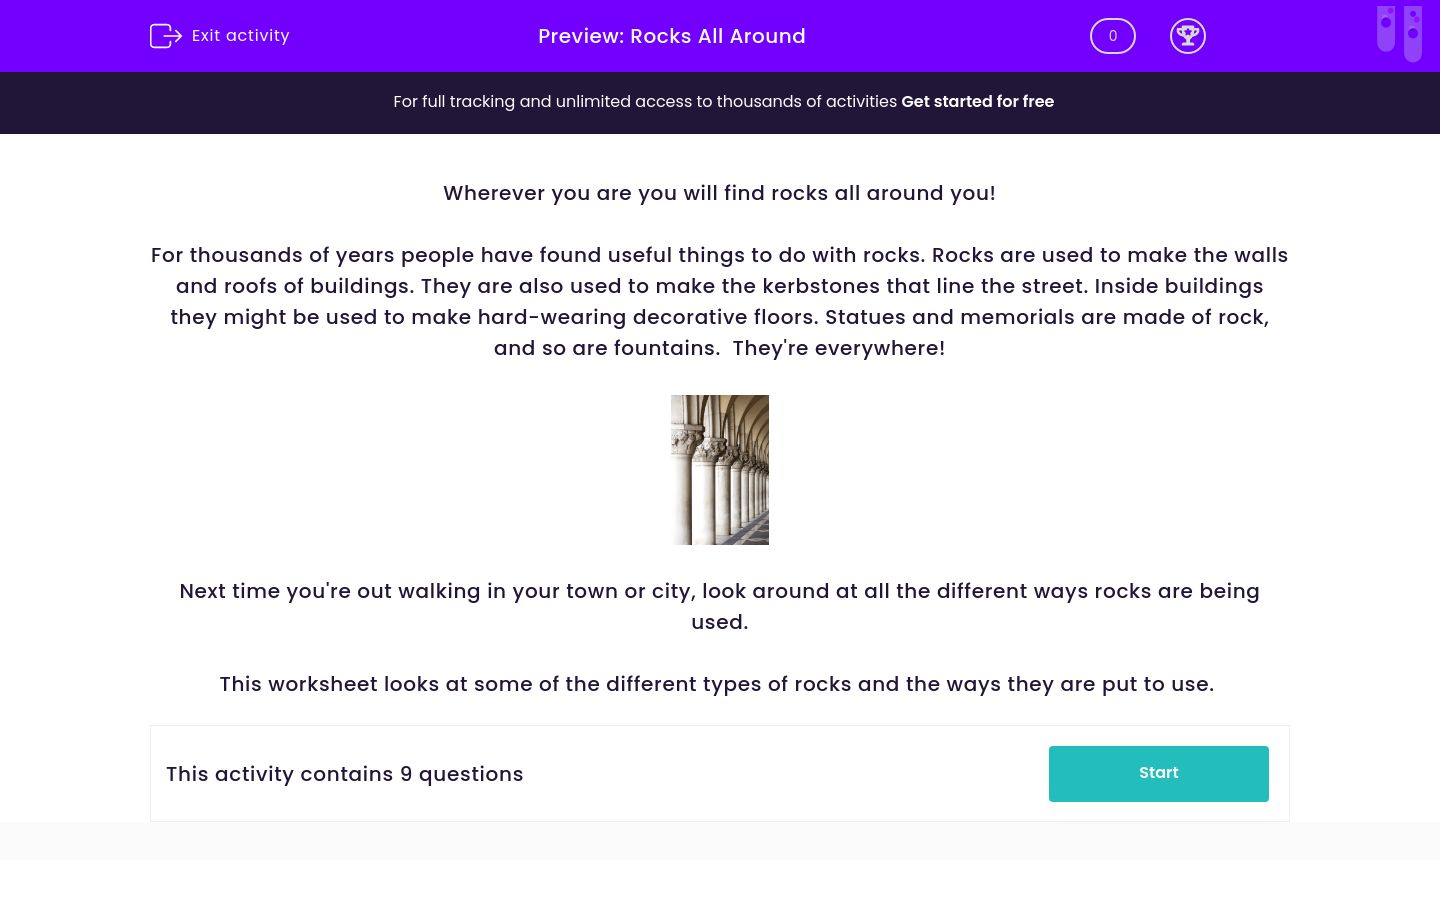Click the question count information box
Image resolution: width=1440 pixels, height=900 pixels.
point(720,773)
